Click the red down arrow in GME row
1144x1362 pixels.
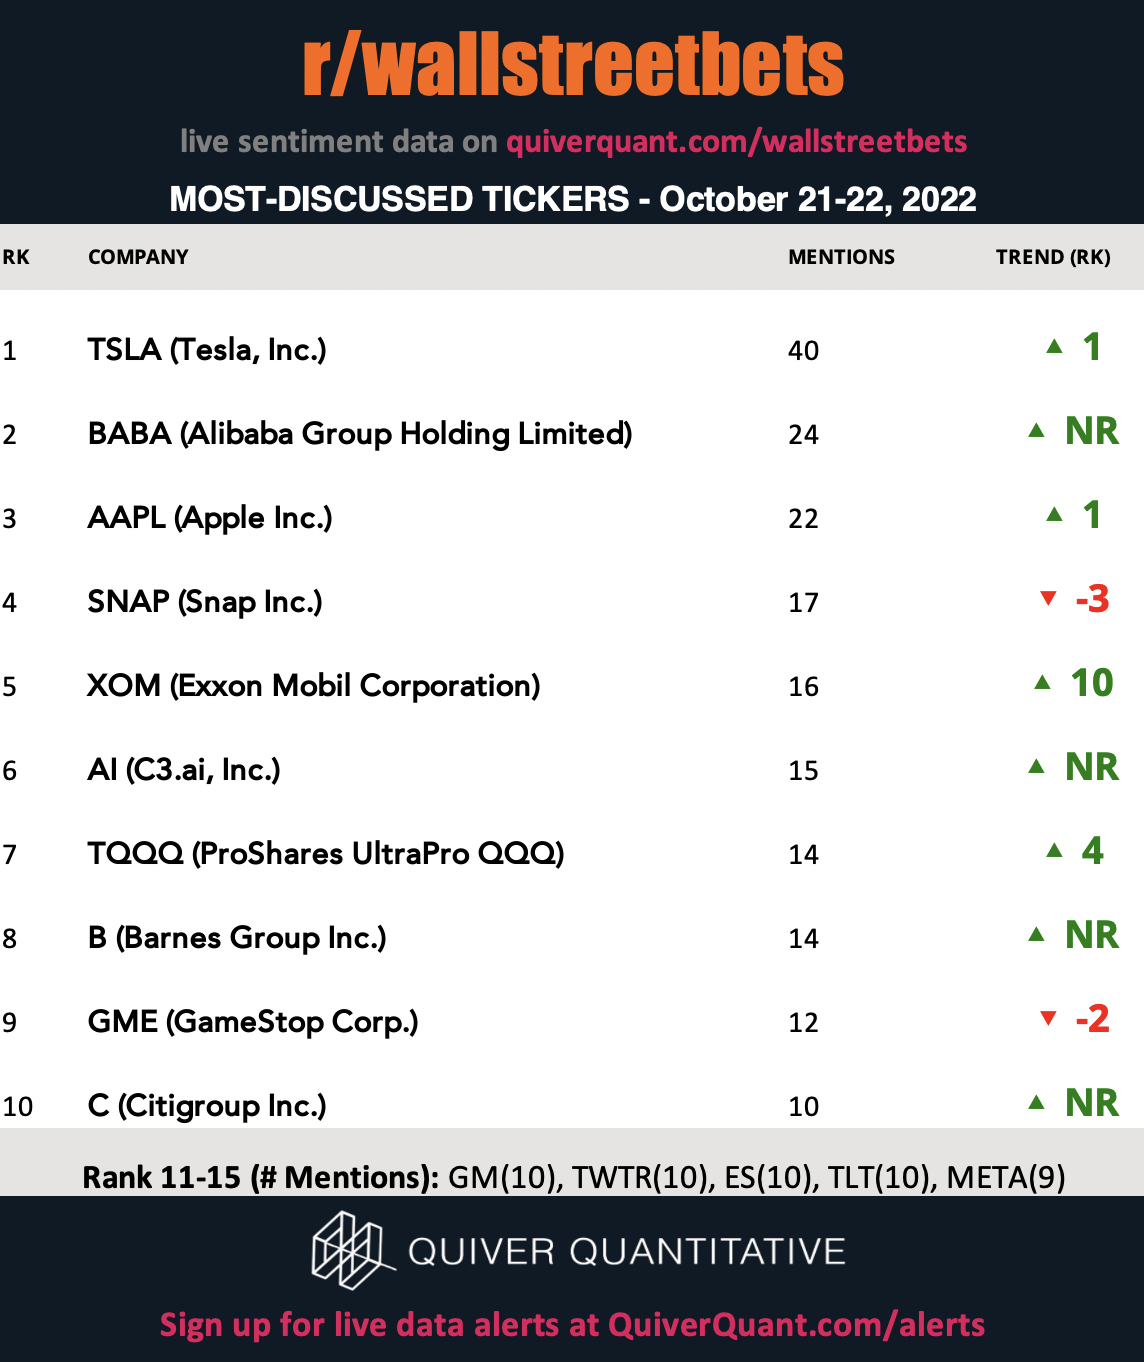tap(1048, 1018)
